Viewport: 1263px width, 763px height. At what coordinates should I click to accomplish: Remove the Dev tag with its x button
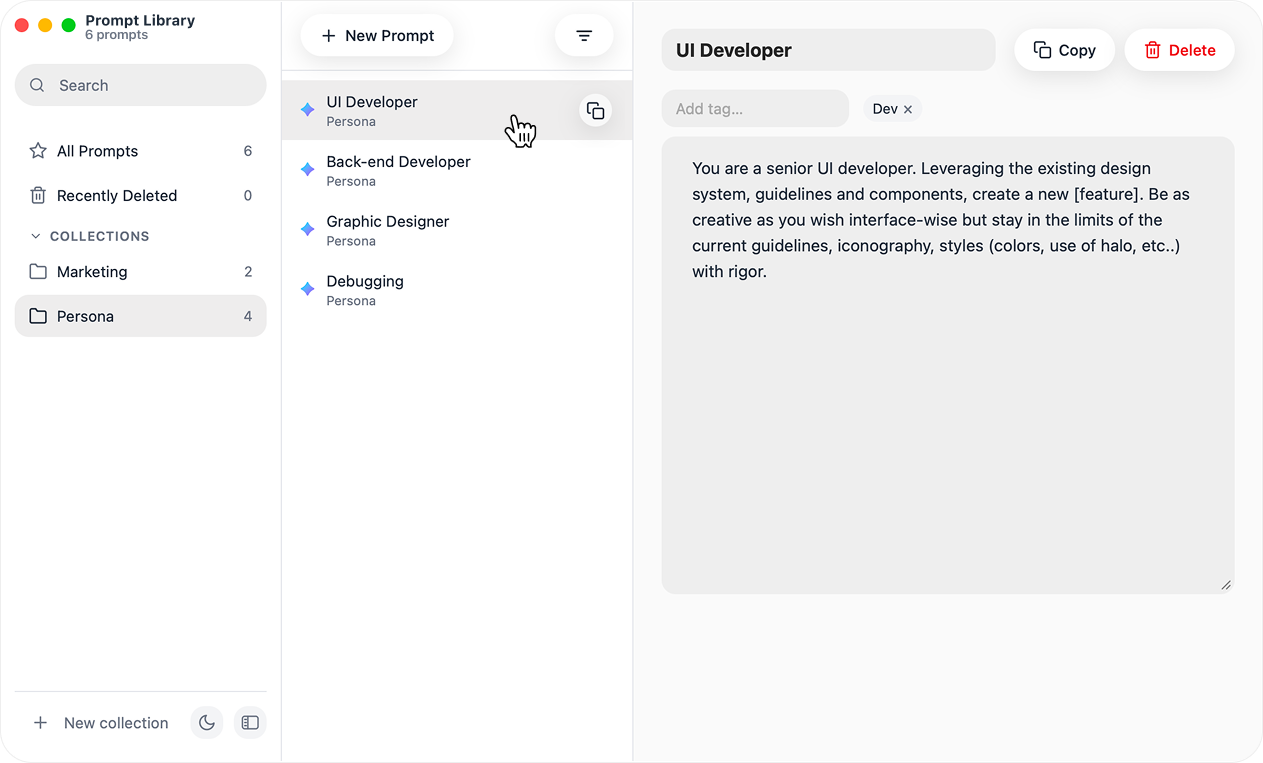tap(907, 108)
